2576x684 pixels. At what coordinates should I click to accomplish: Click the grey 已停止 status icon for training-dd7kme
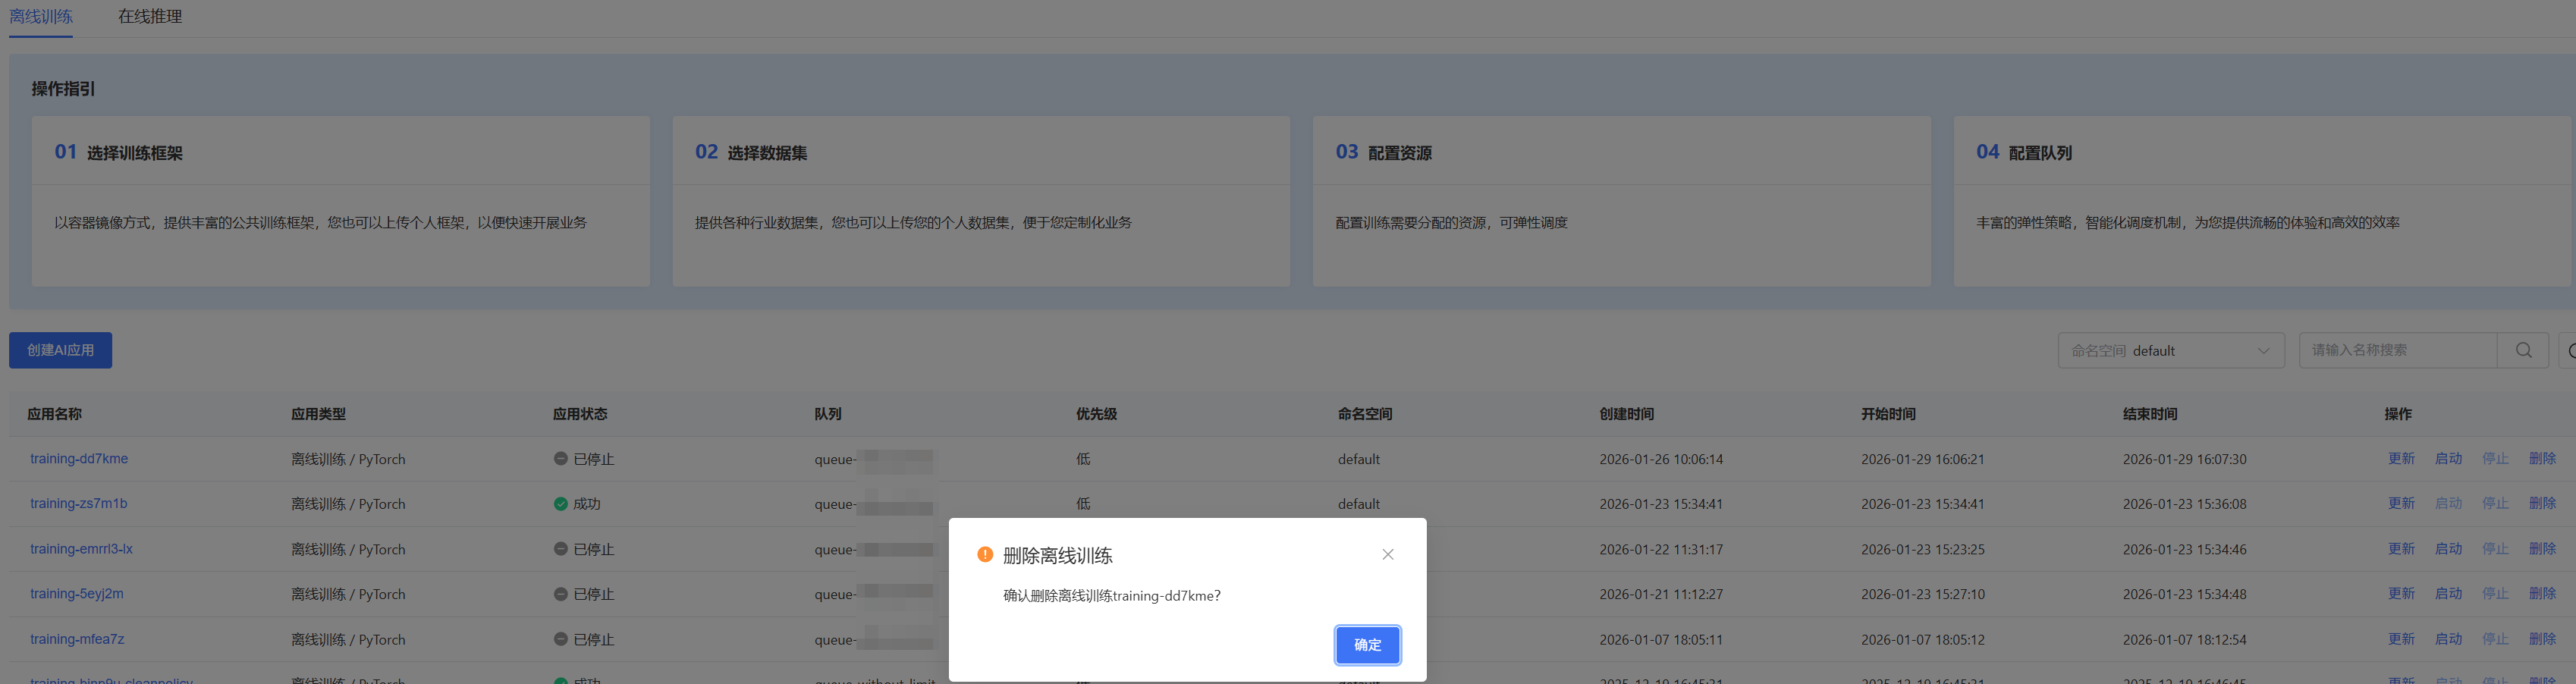pos(560,459)
